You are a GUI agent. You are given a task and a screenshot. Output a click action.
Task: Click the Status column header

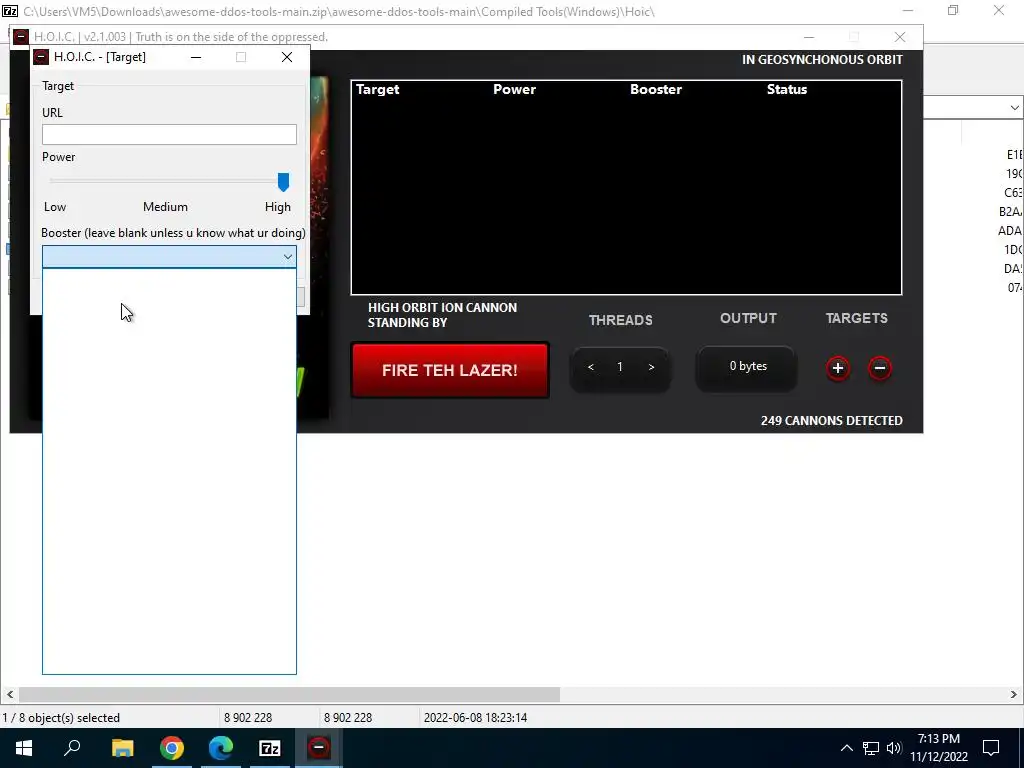tap(787, 89)
